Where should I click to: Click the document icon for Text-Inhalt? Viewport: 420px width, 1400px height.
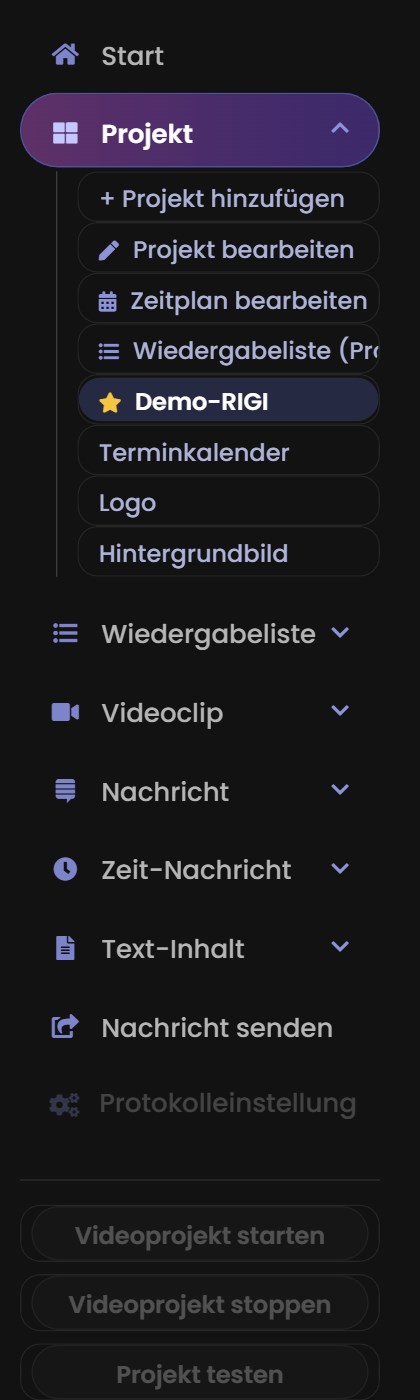pos(65,948)
